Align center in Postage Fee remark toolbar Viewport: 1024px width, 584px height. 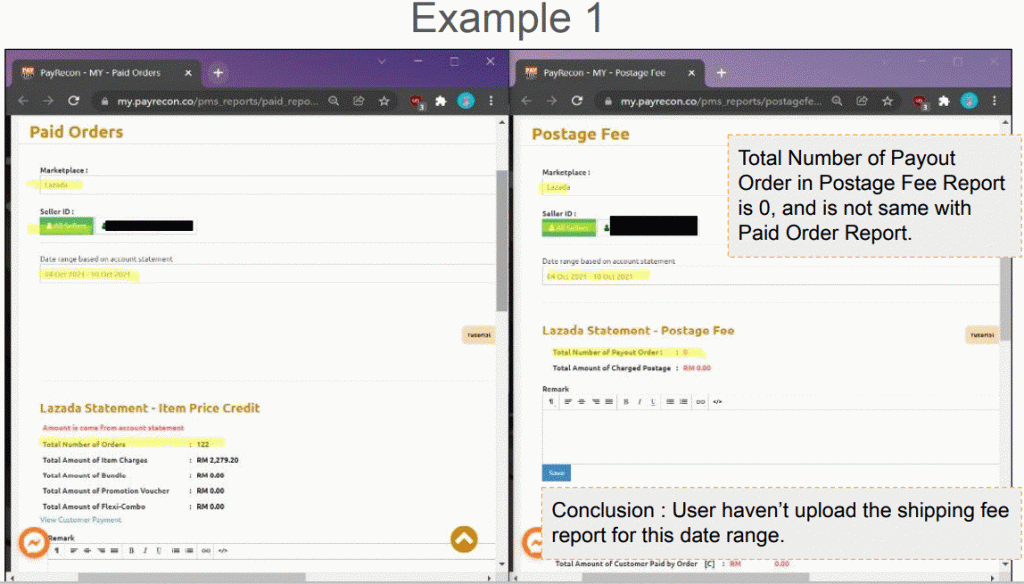pos(581,402)
